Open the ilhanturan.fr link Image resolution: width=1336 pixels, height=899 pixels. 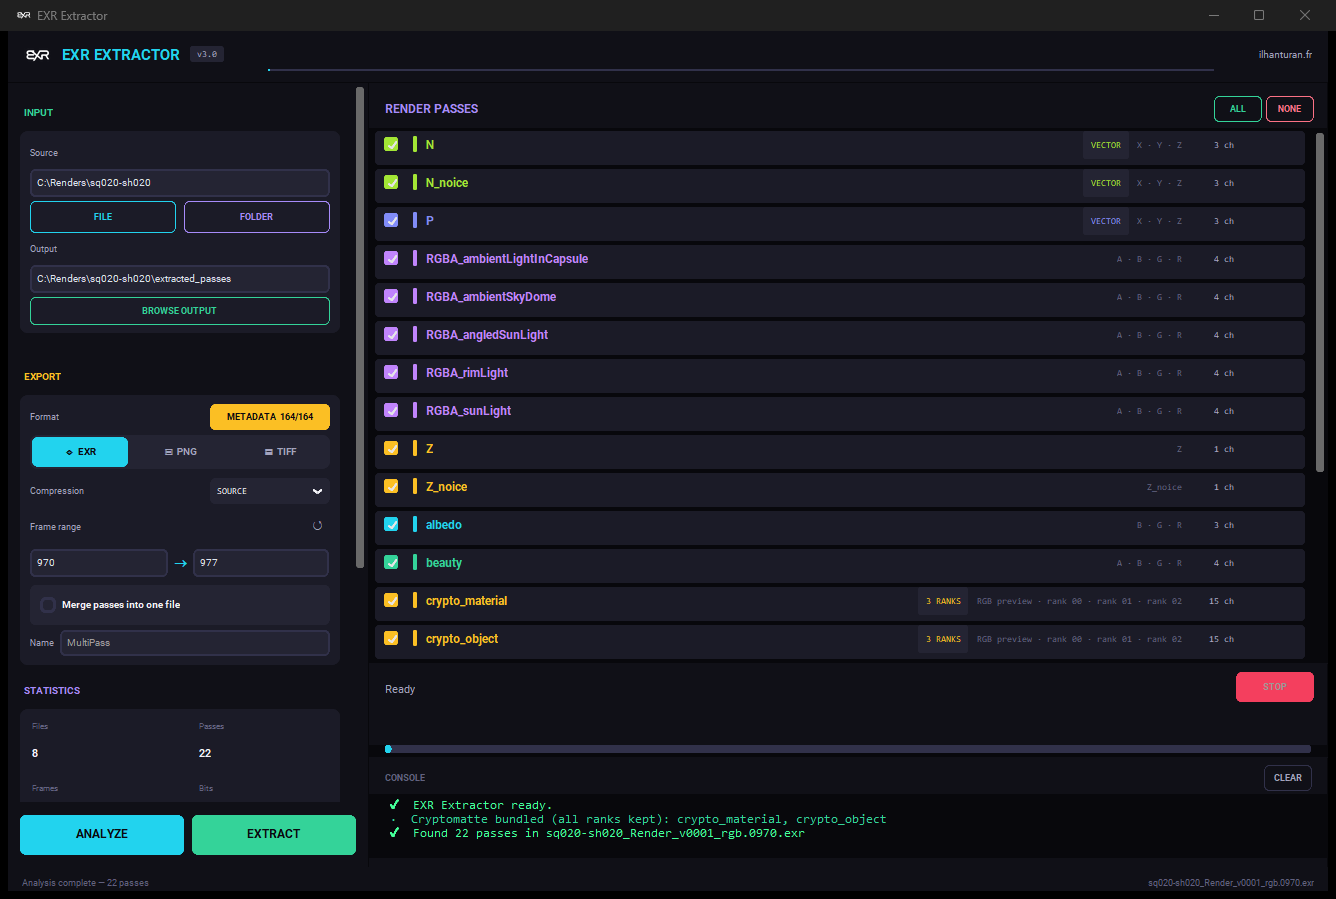[x=1285, y=55]
